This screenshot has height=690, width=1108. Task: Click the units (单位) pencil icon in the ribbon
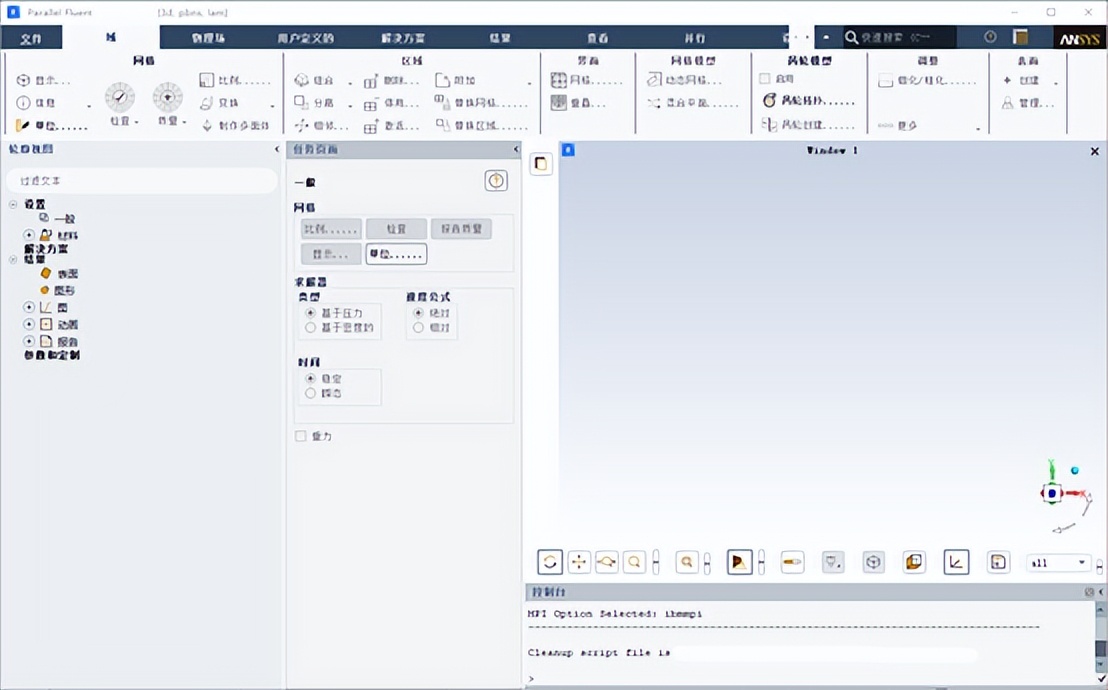[x=22, y=124]
